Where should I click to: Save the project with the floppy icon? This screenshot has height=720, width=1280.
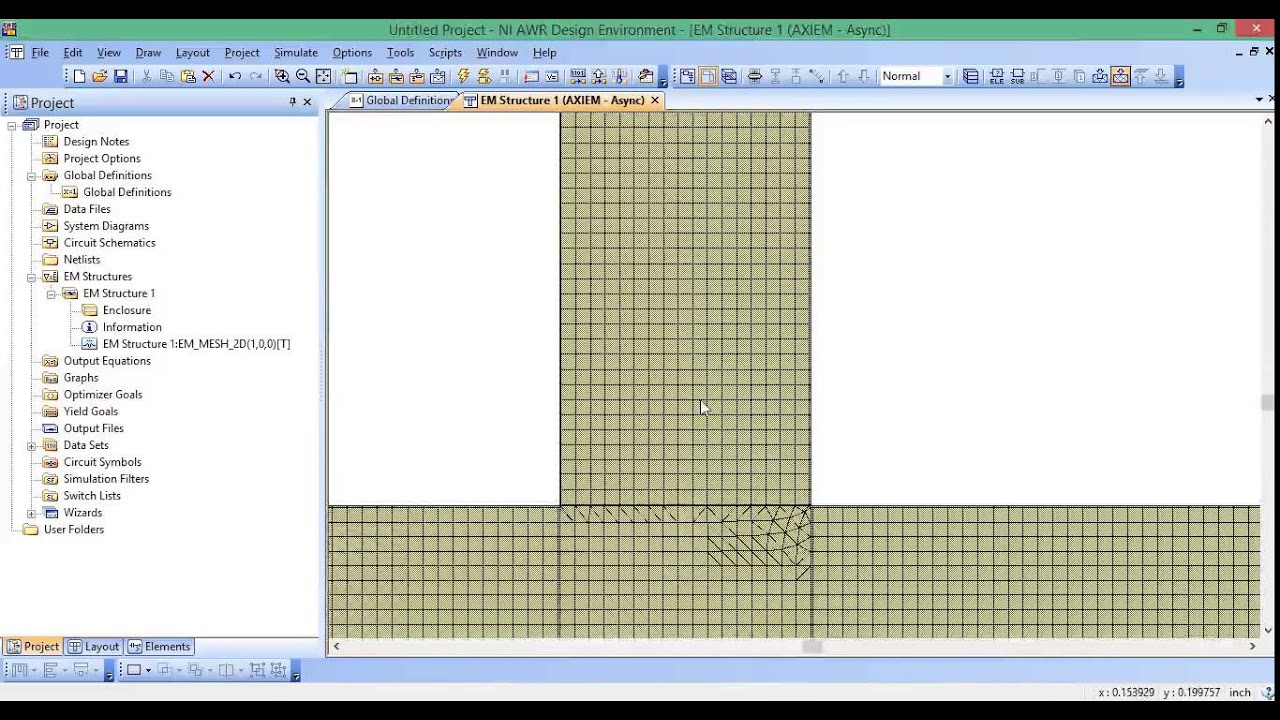121,76
